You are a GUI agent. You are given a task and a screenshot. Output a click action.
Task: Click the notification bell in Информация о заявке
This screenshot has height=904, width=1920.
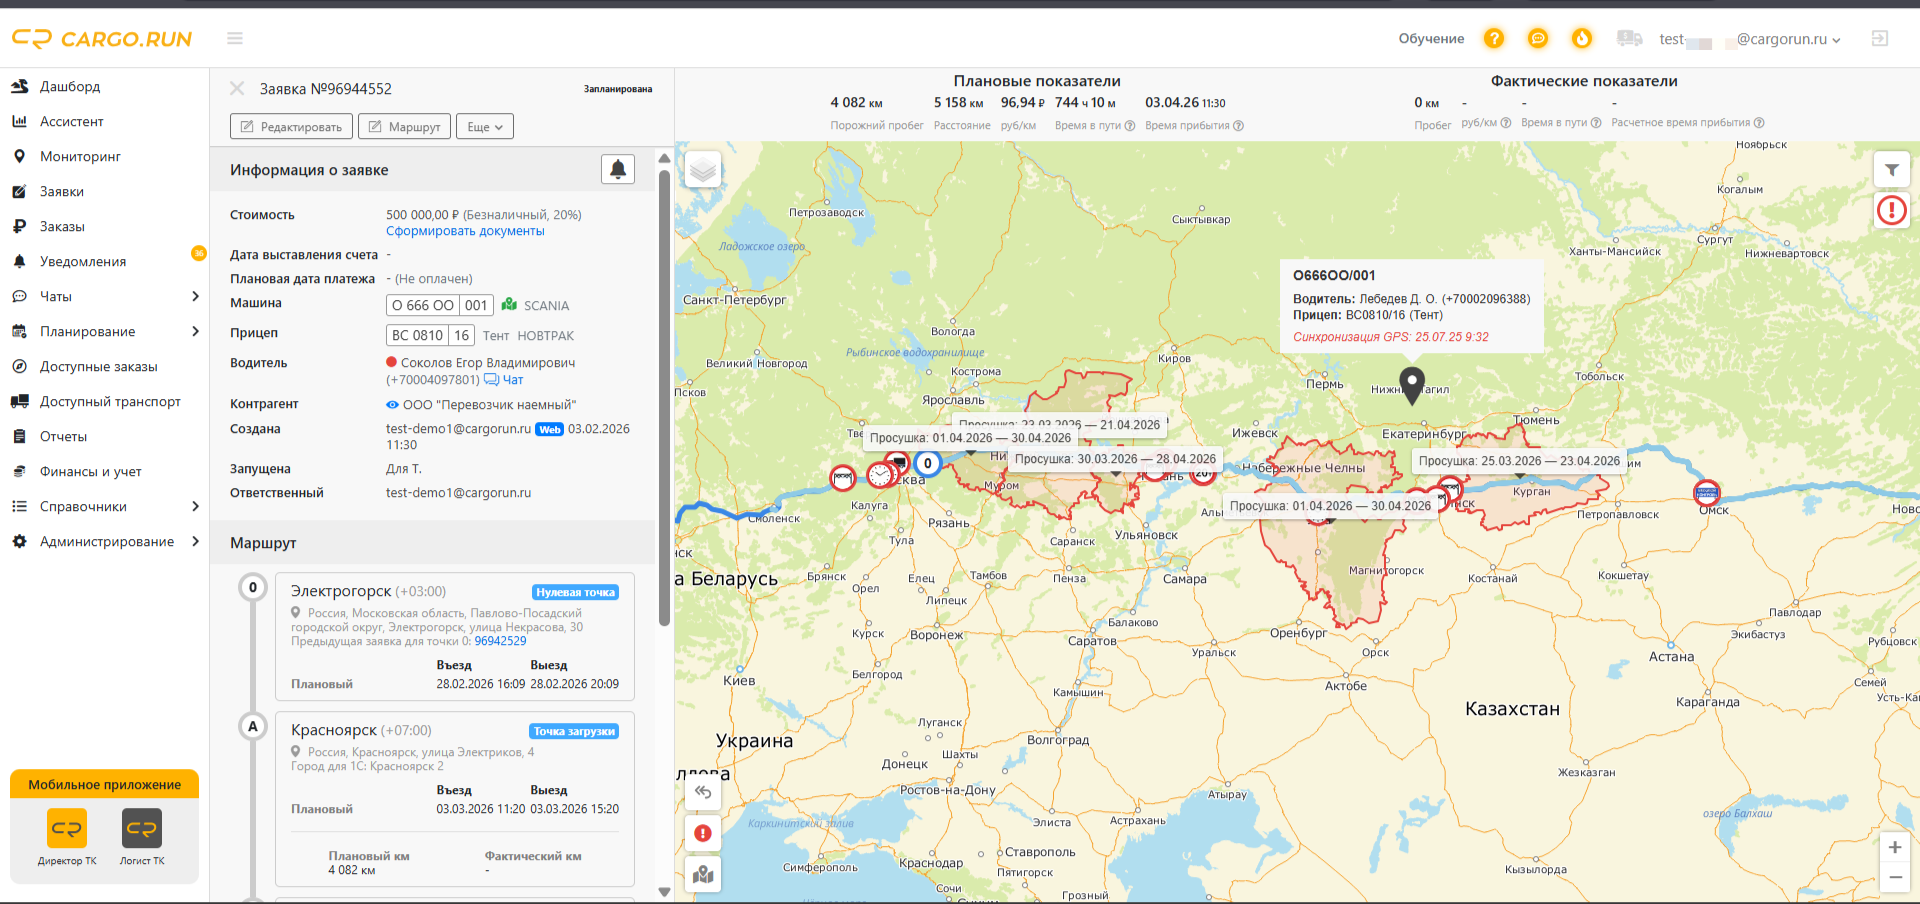pos(618,169)
